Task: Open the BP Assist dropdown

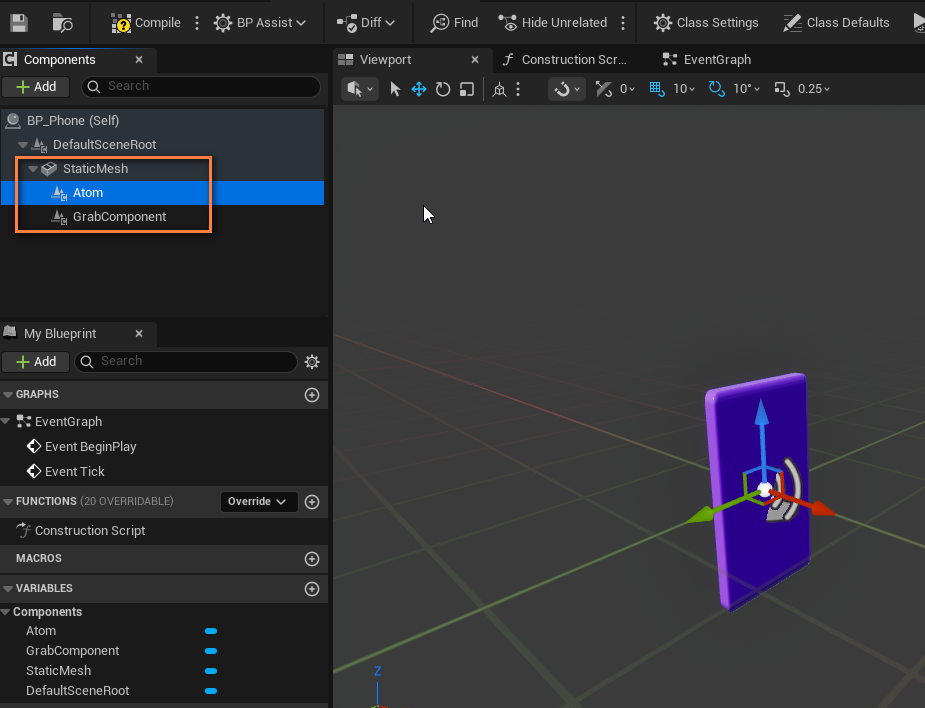Action: (260, 23)
